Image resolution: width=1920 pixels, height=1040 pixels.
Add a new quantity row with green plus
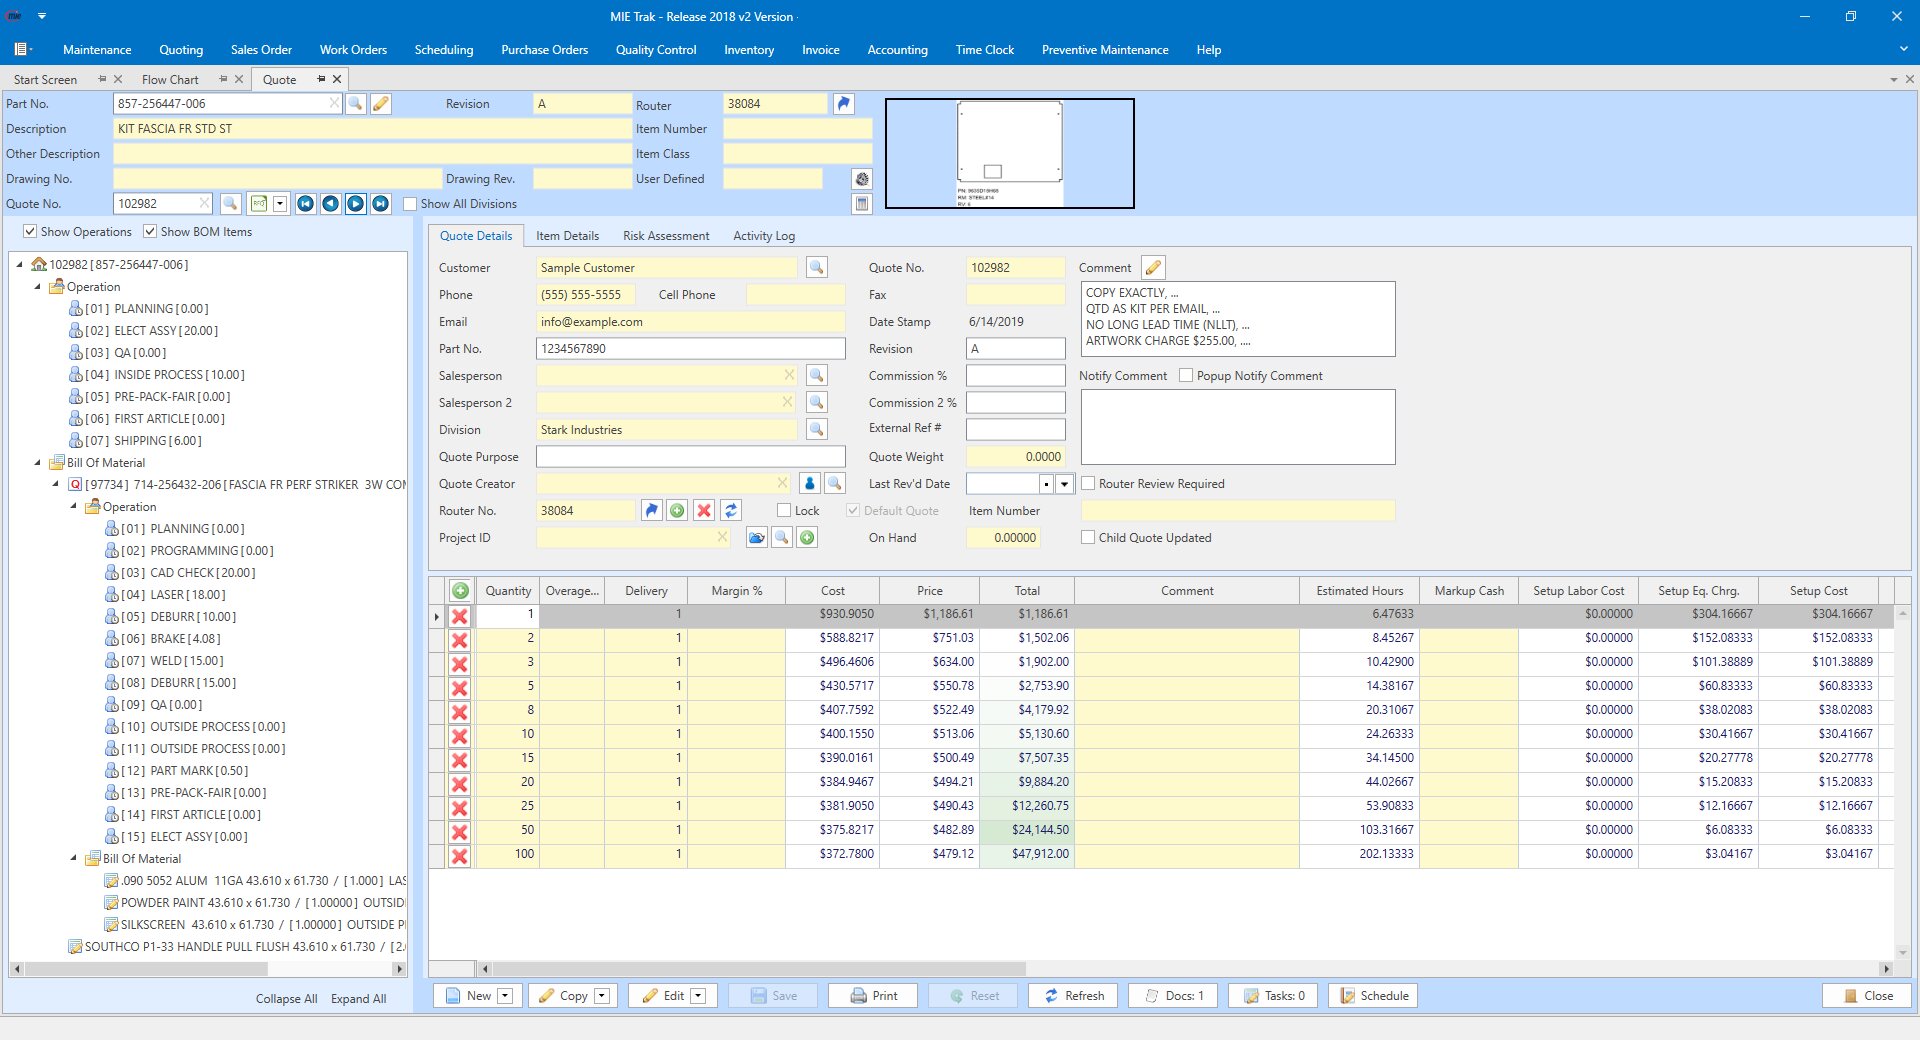(x=460, y=591)
